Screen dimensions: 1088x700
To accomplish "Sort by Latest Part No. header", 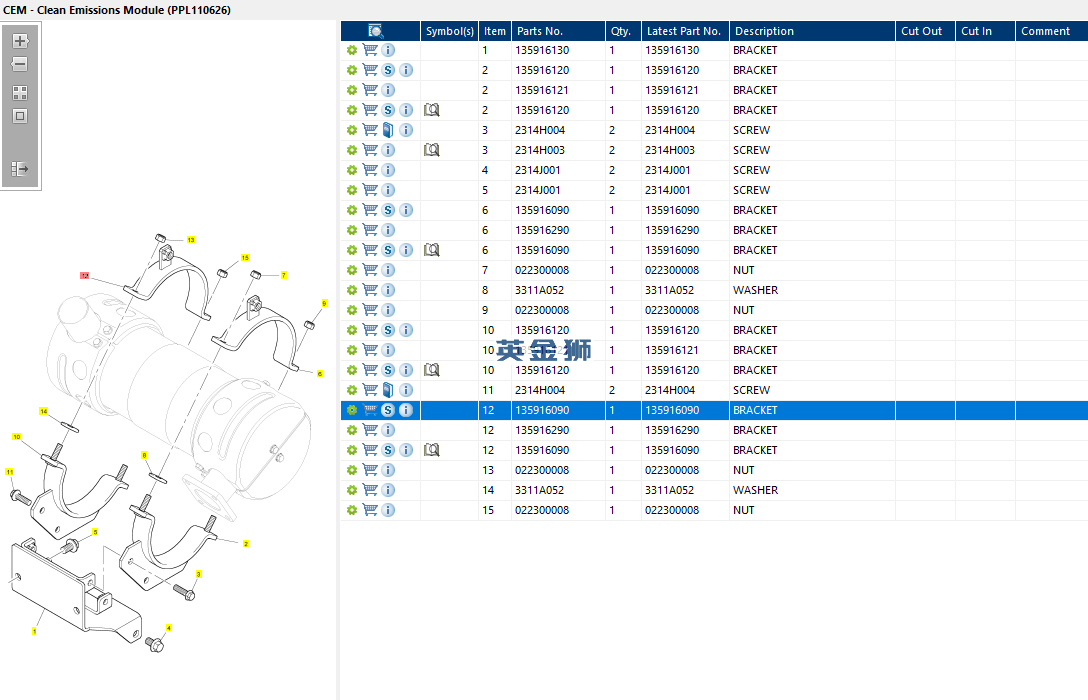I will coord(685,31).
